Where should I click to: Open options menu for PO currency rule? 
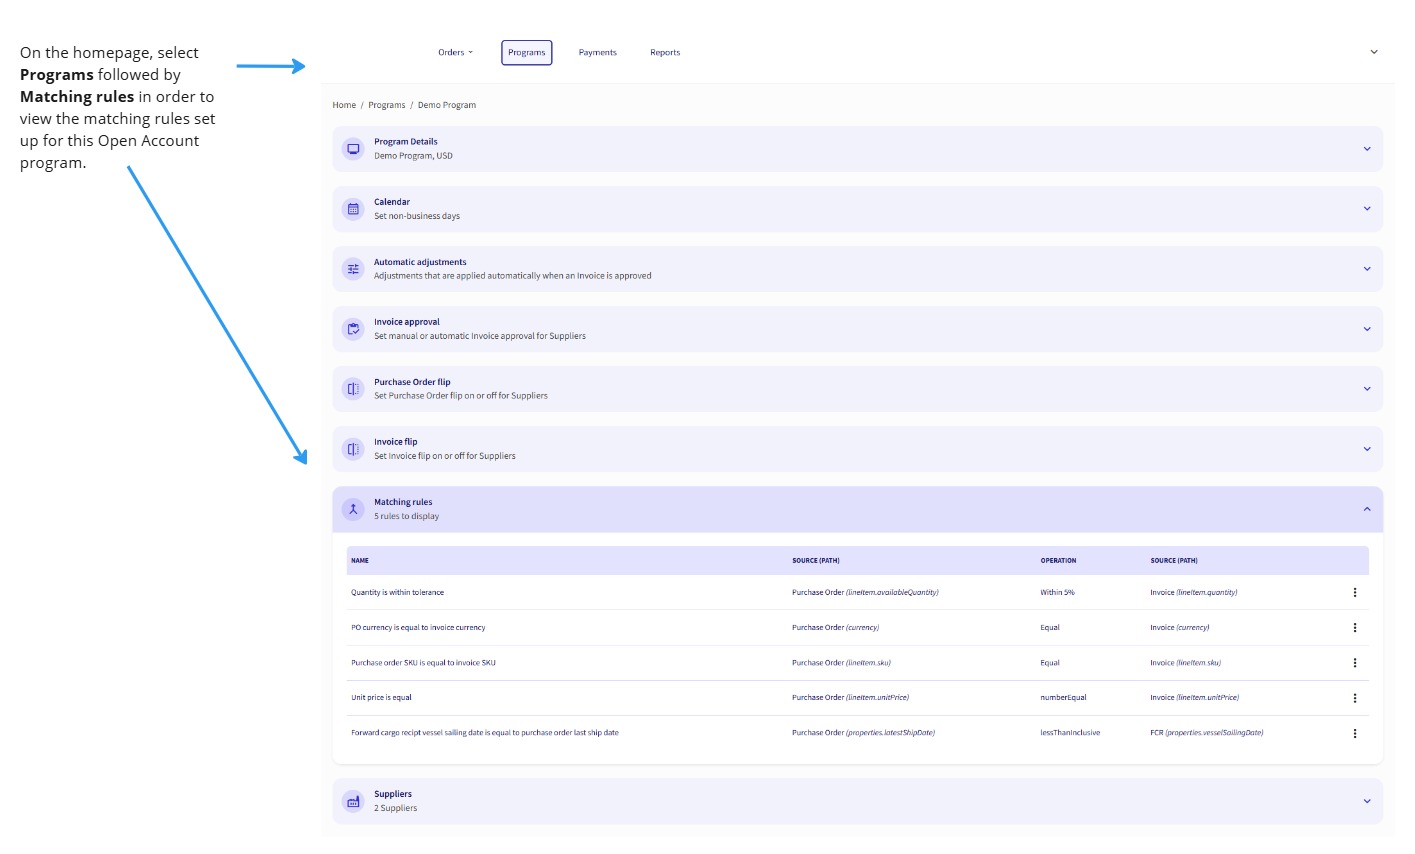1355,627
